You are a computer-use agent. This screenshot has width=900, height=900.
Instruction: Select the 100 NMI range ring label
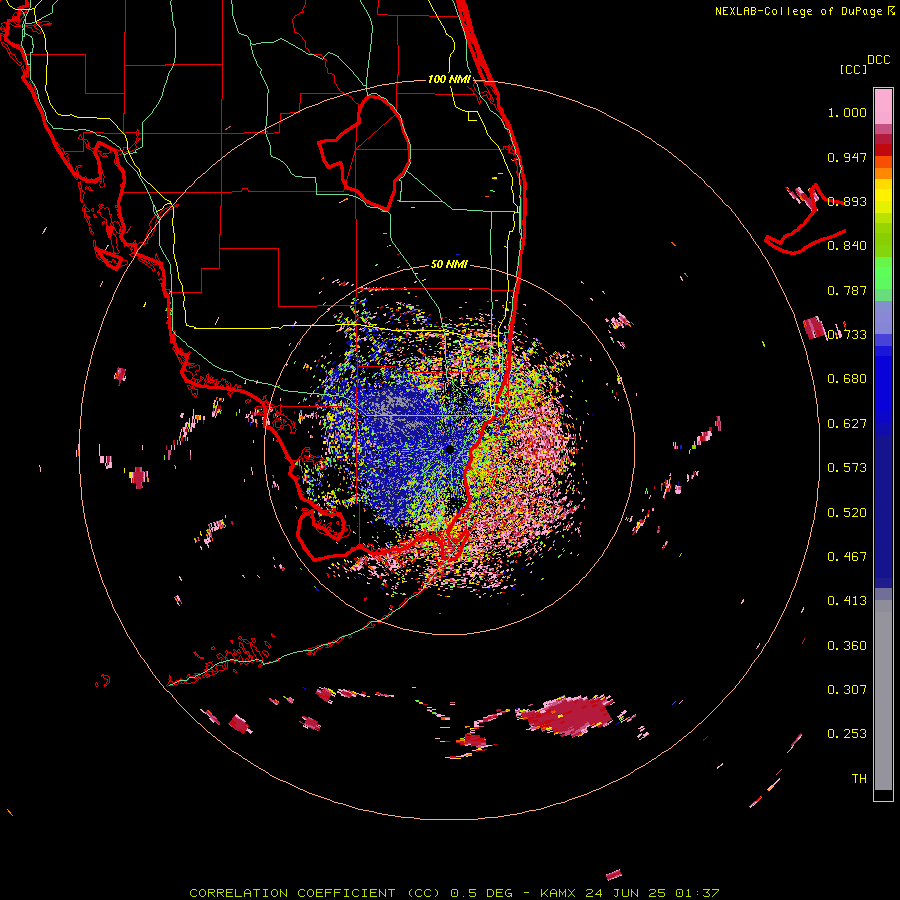(449, 79)
